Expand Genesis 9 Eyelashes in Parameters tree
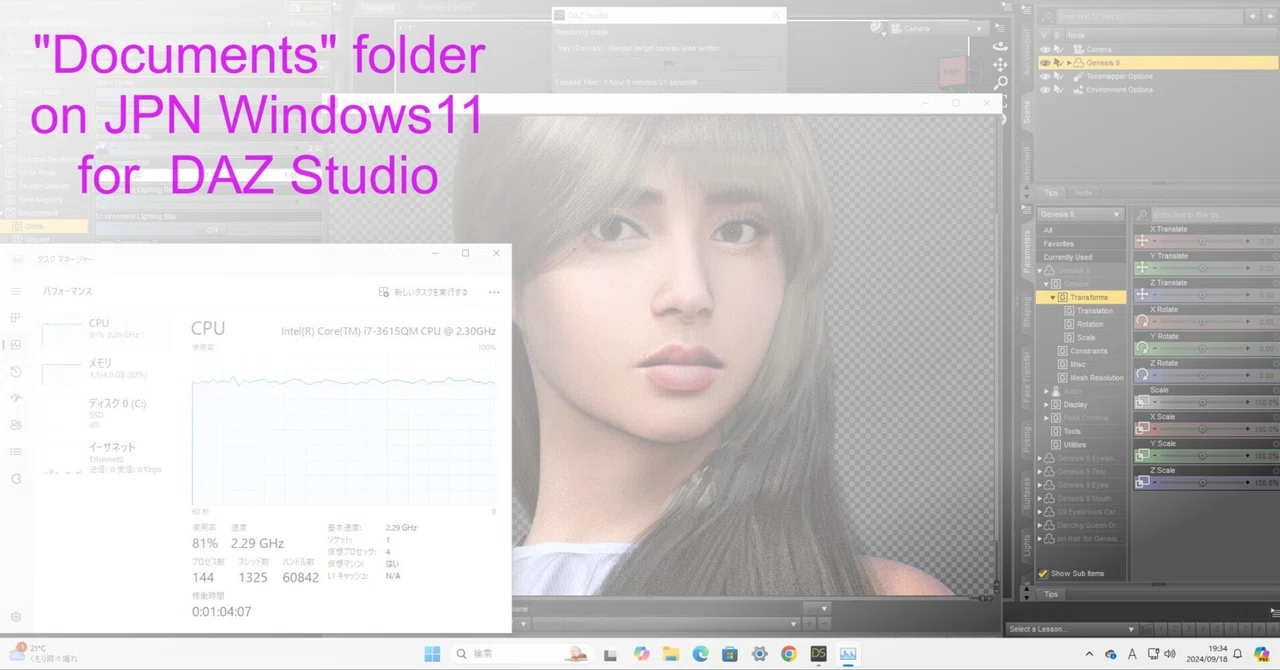 click(1040, 458)
